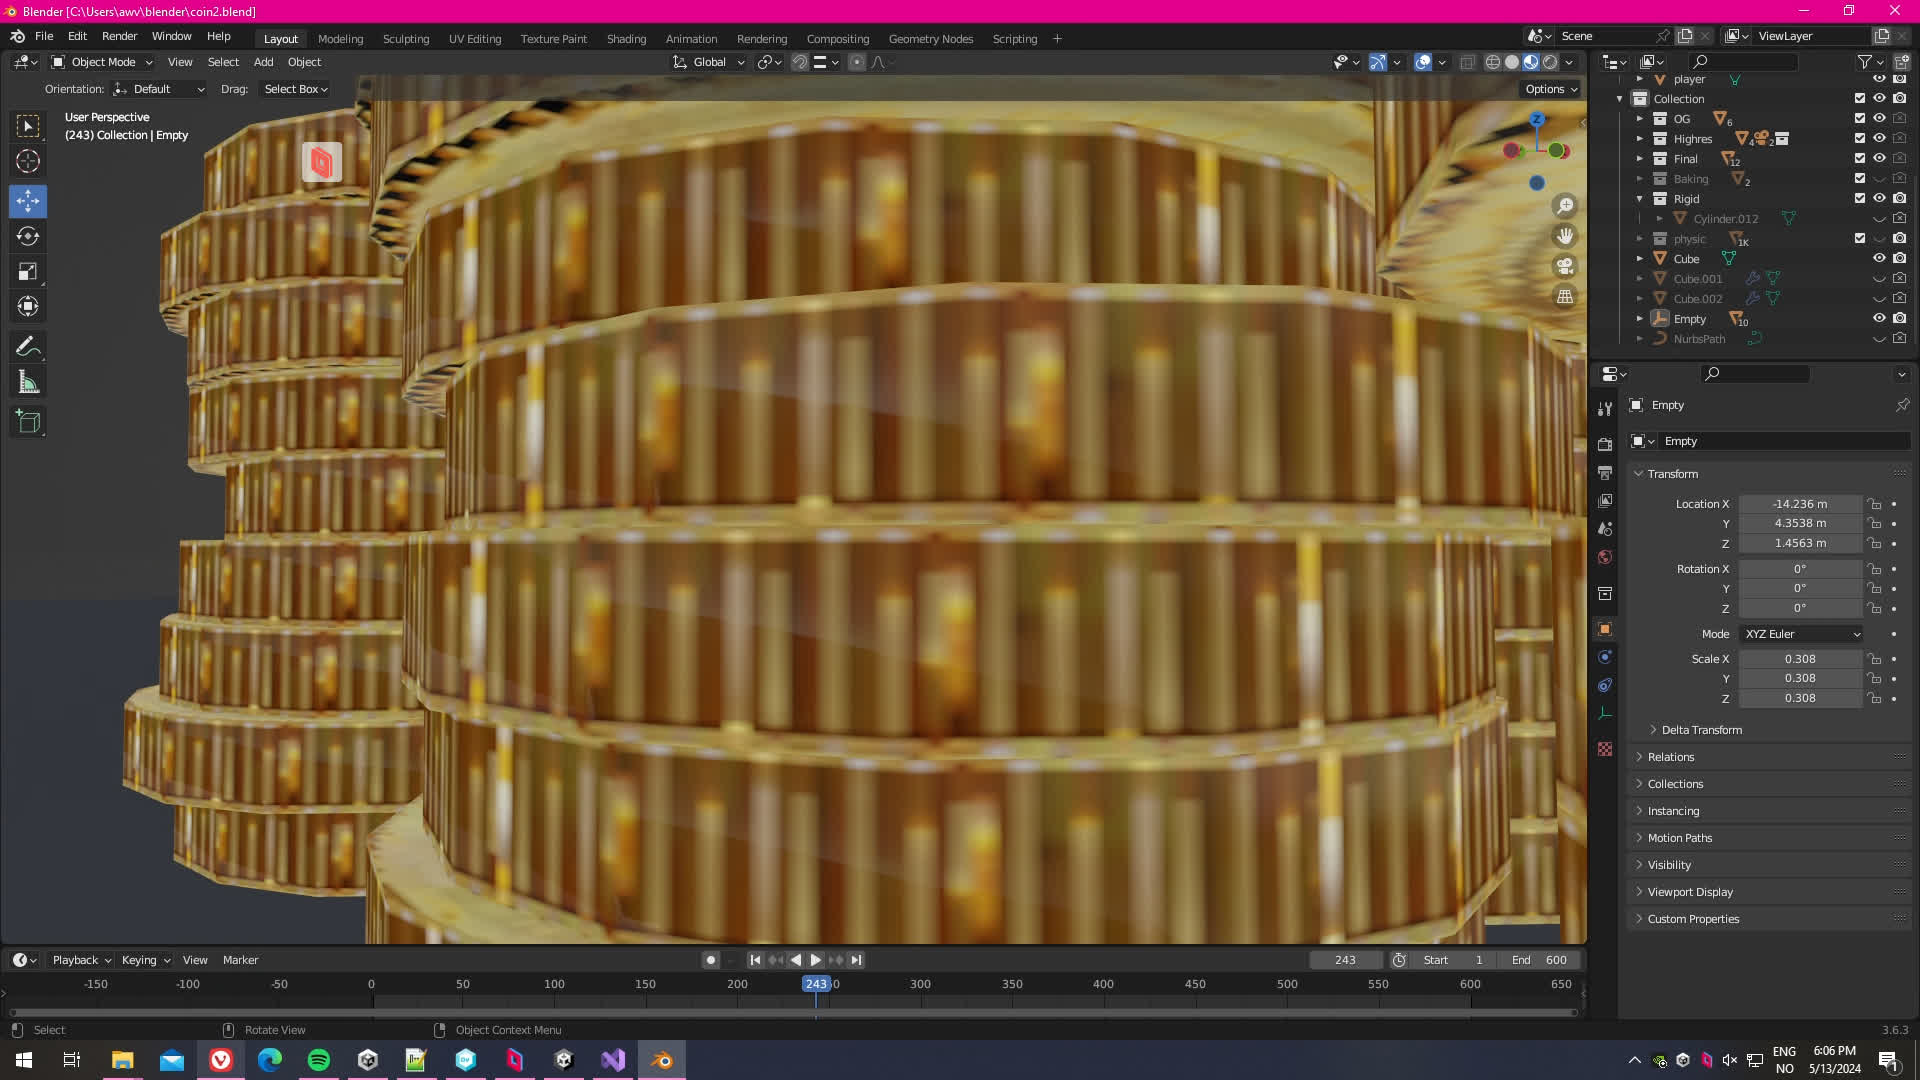Image resolution: width=1920 pixels, height=1080 pixels.
Task: Open the Modifiers properties tab
Action: [1605, 657]
